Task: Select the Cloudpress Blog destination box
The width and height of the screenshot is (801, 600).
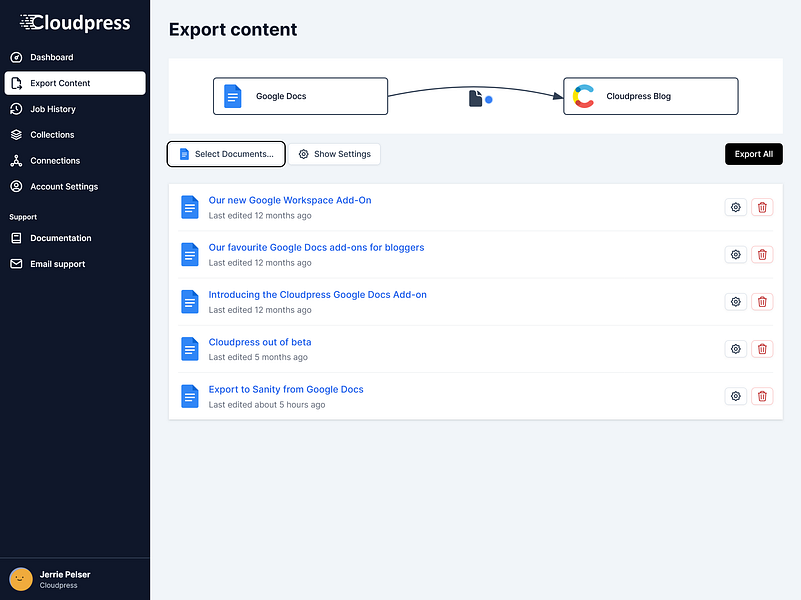Action: tap(651, 96)
